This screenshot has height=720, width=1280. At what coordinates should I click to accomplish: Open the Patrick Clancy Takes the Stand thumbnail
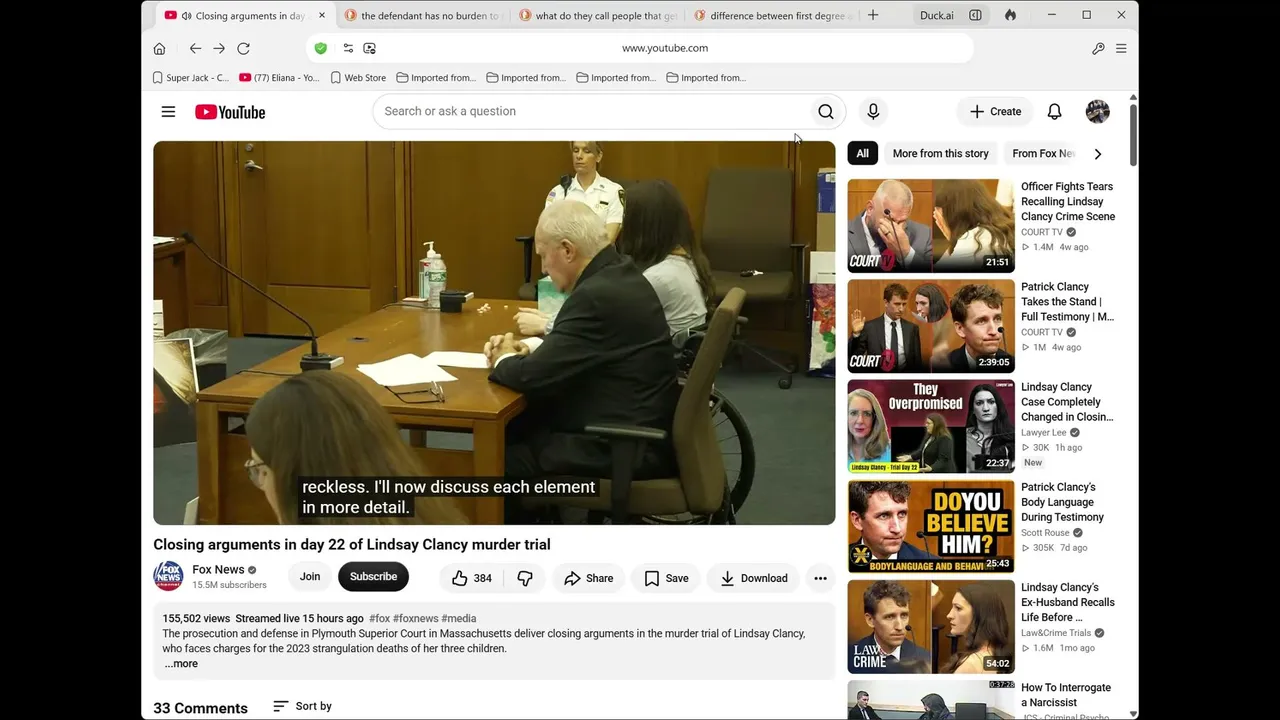pos(931,326)
